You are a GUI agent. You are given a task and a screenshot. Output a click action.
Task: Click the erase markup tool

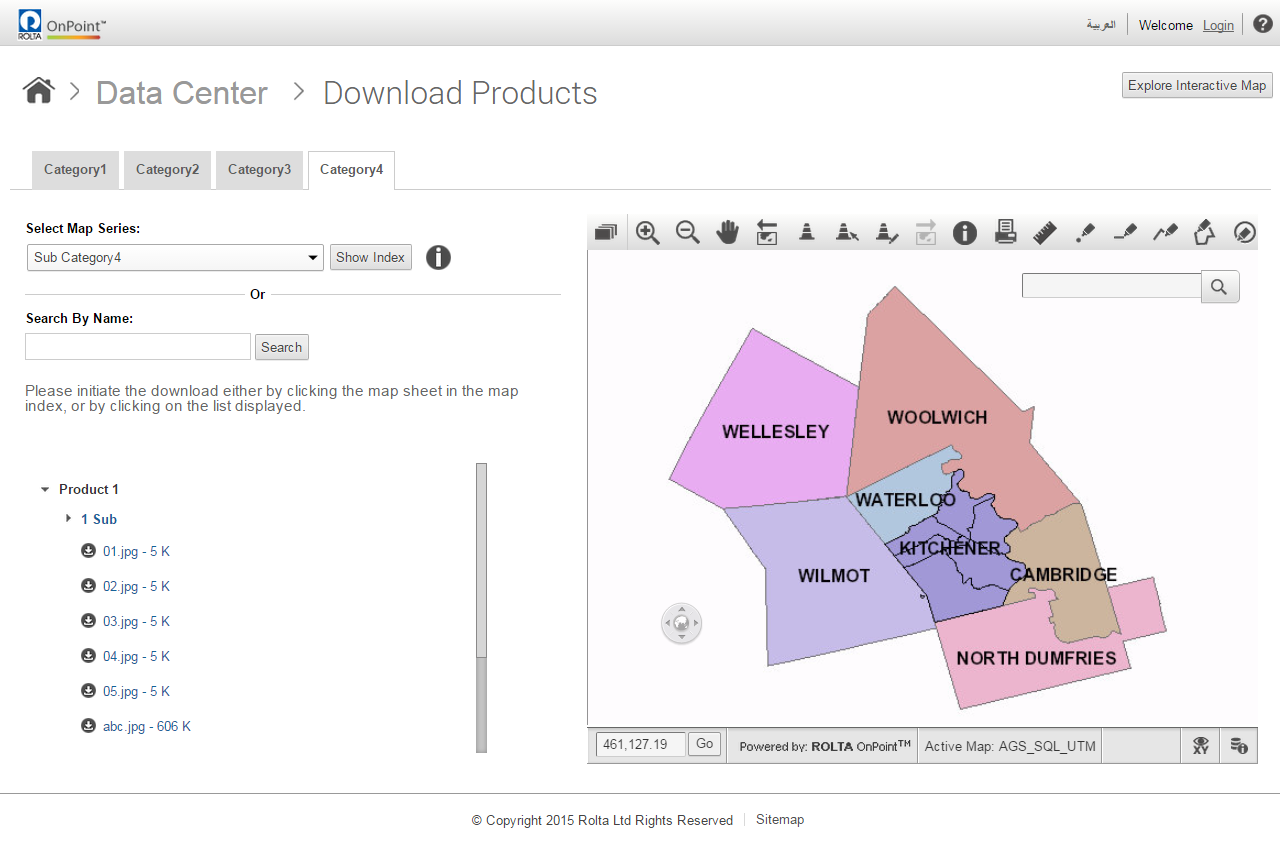pos(1244,233)
